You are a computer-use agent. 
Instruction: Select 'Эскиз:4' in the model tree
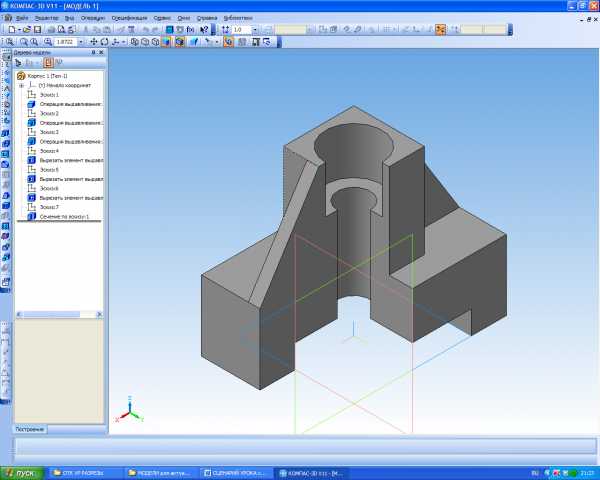coord(52,151)
